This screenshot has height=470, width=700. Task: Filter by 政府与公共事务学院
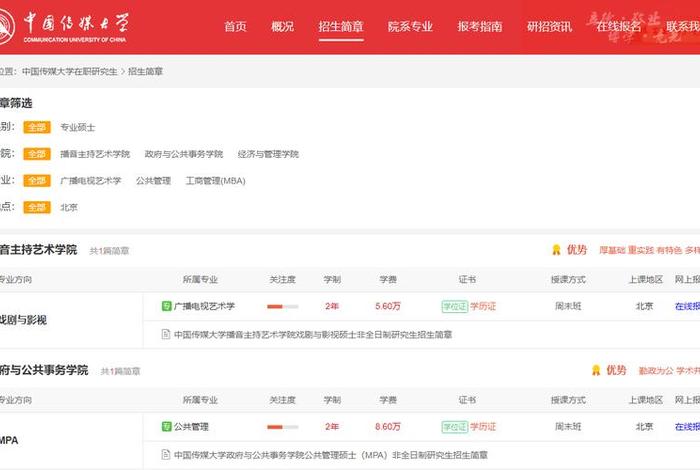click(184, 154)
